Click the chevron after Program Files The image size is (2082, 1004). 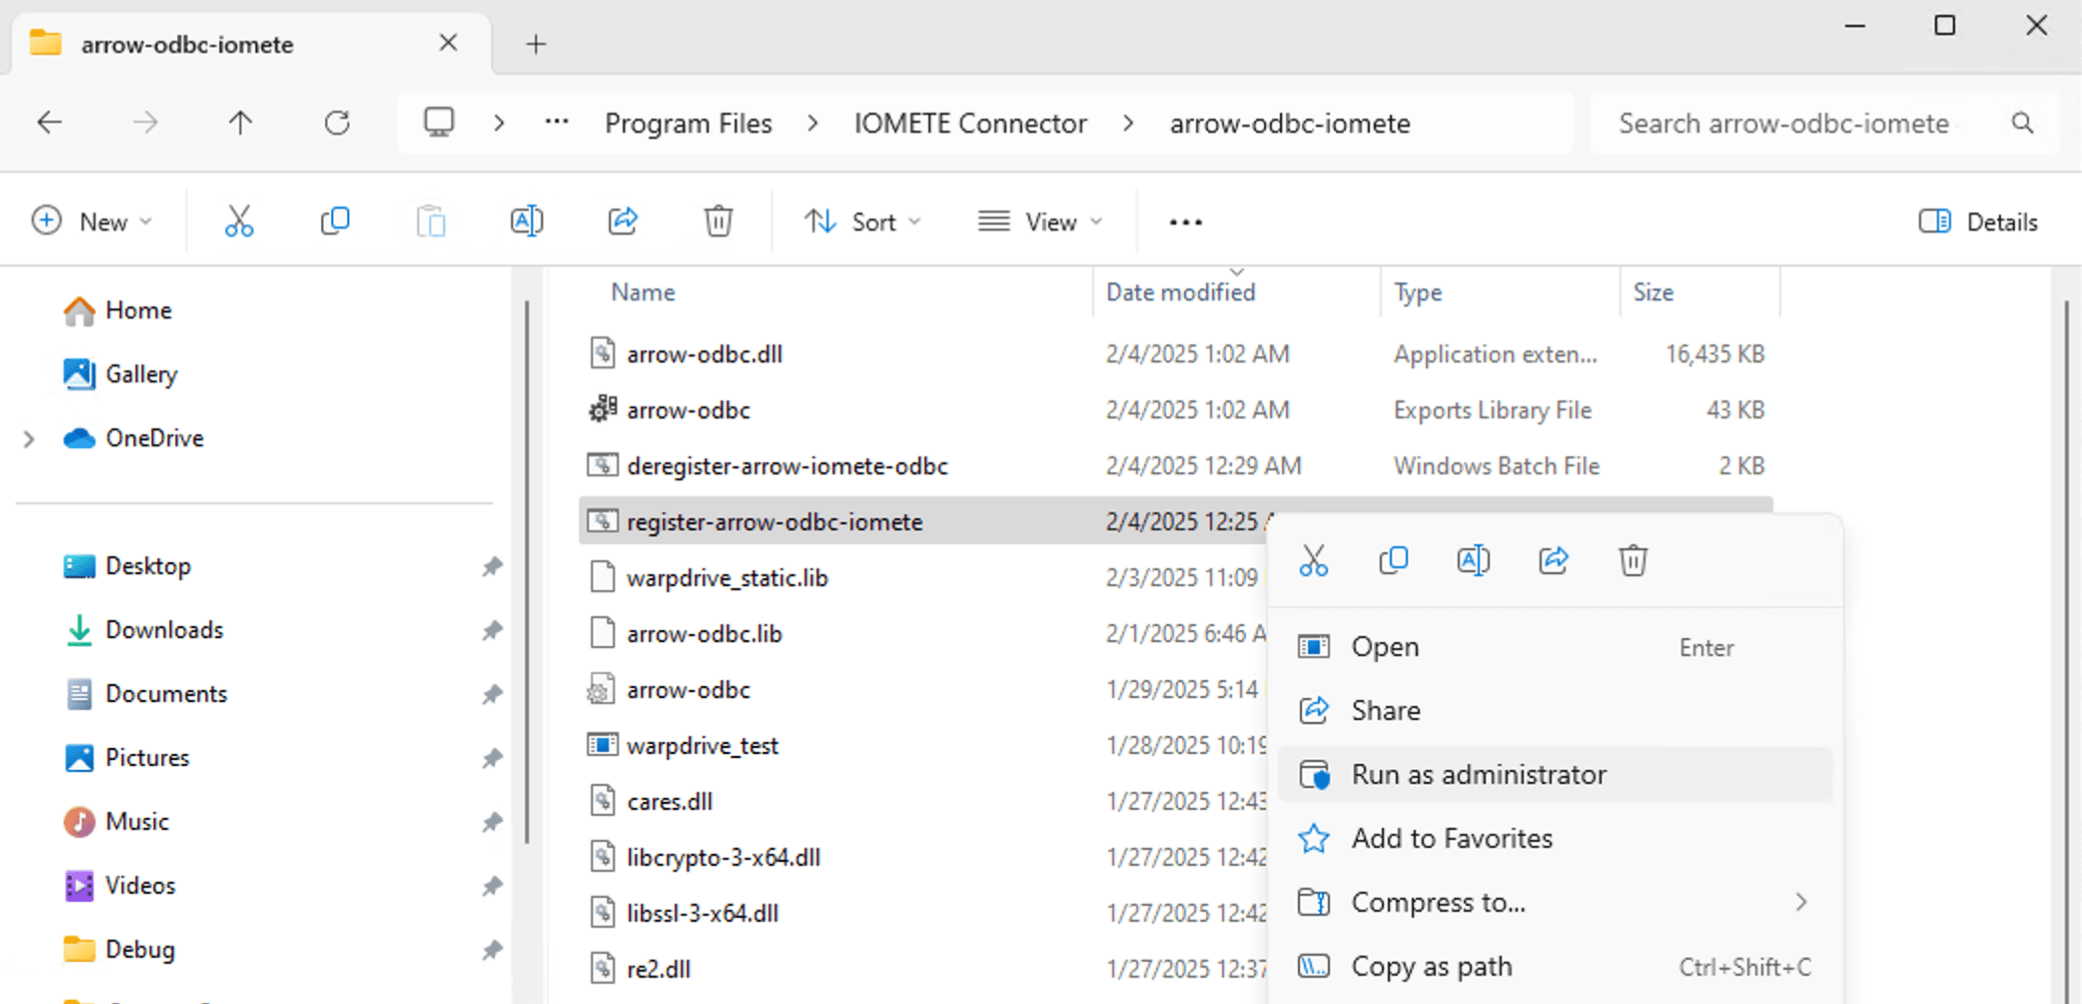tap(813, 123)
